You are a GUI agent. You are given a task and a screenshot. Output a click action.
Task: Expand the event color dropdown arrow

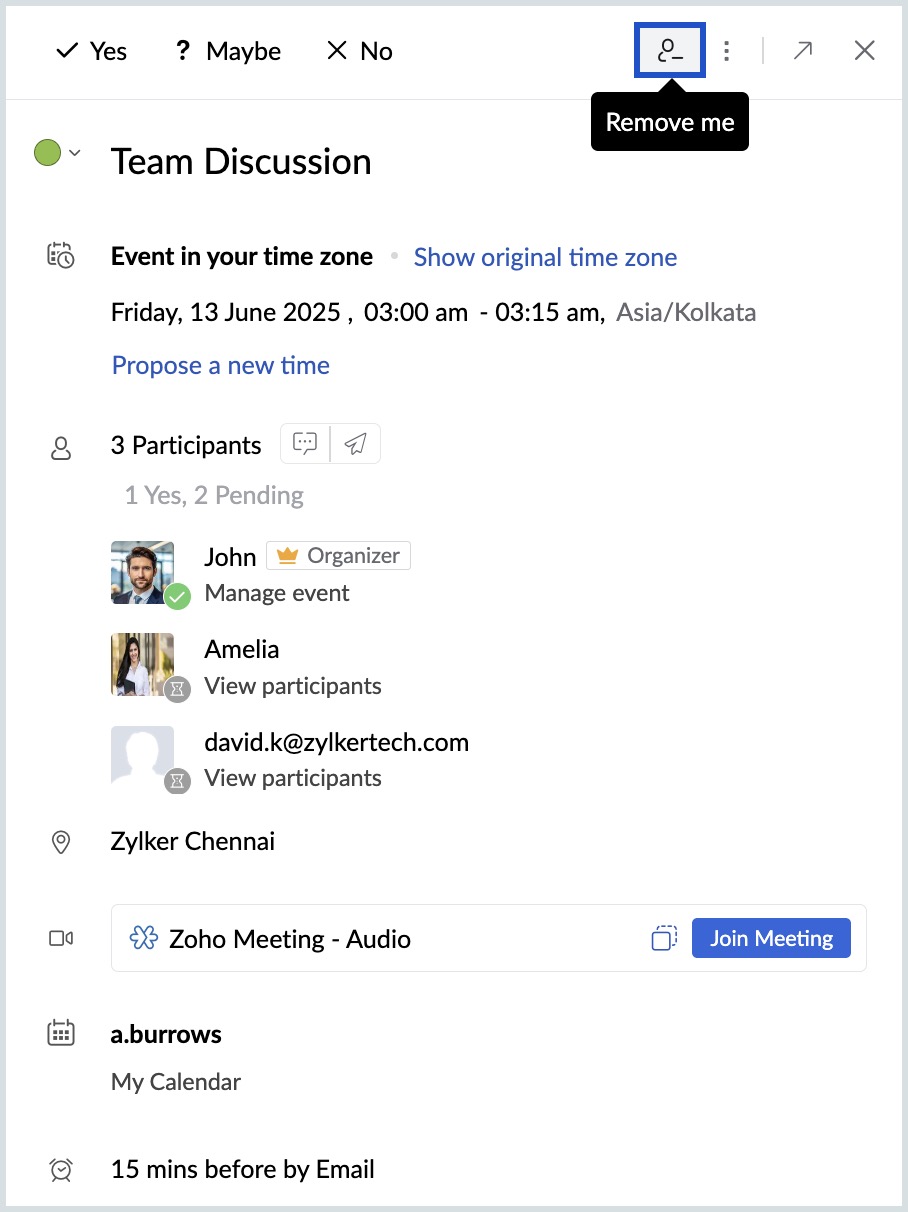click(75, 153)
